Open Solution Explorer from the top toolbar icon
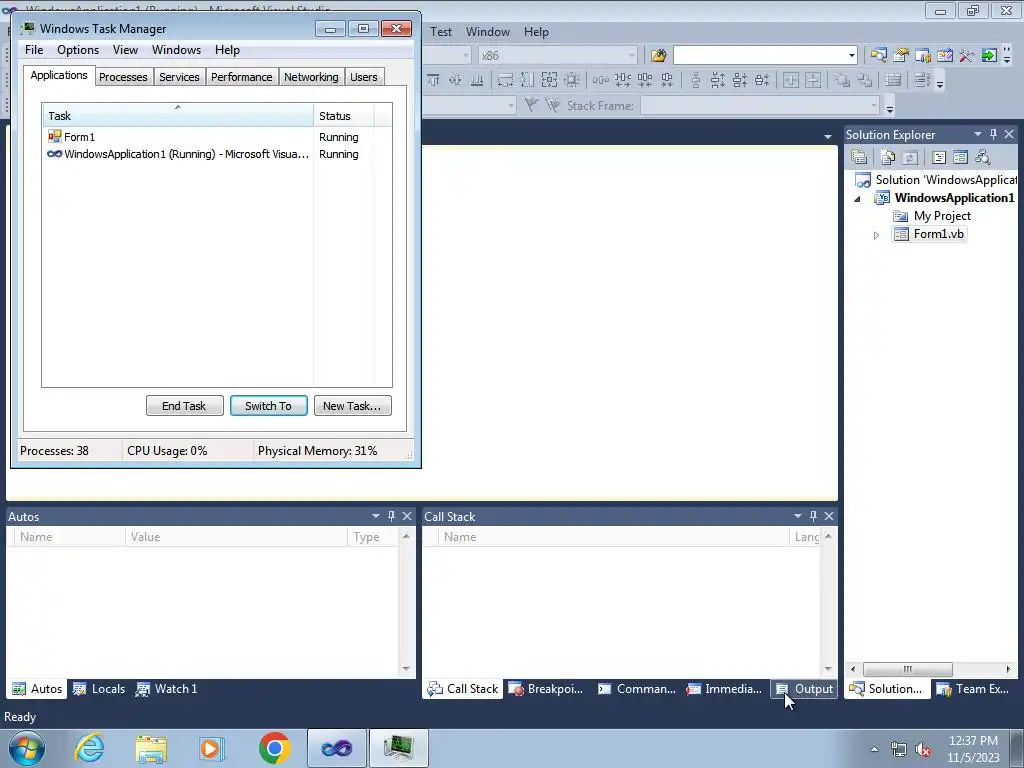This screenshot has height=768, width=1024. tap(878, 56)
